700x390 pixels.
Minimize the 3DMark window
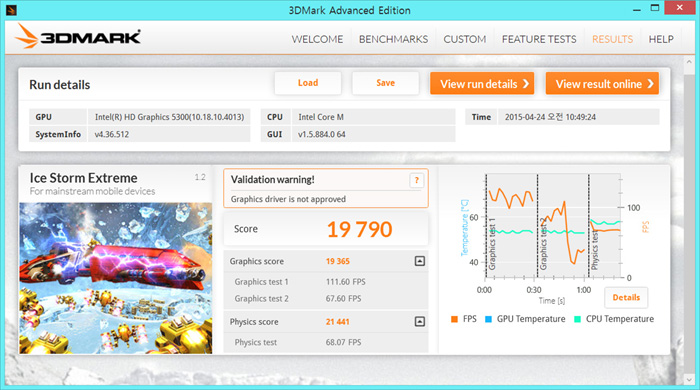click(x=637, y=9)
